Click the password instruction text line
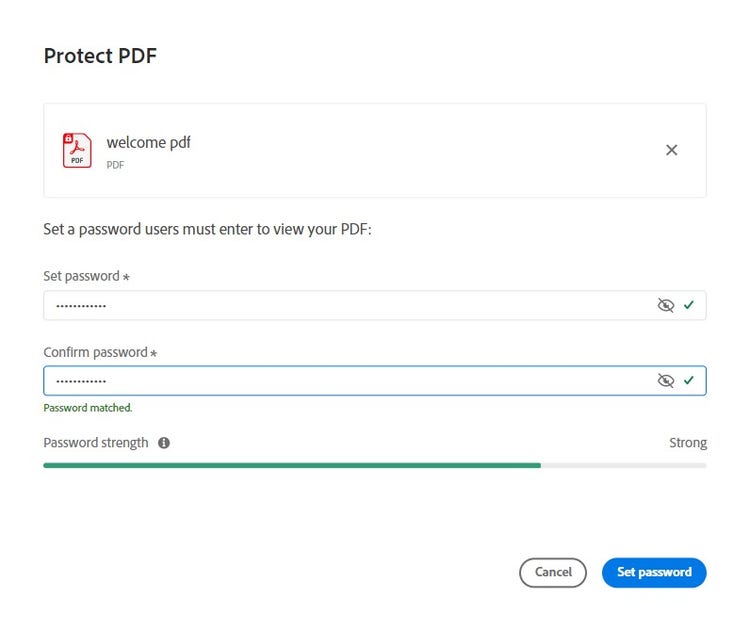 pyautogui.click(x=207, y=230)
